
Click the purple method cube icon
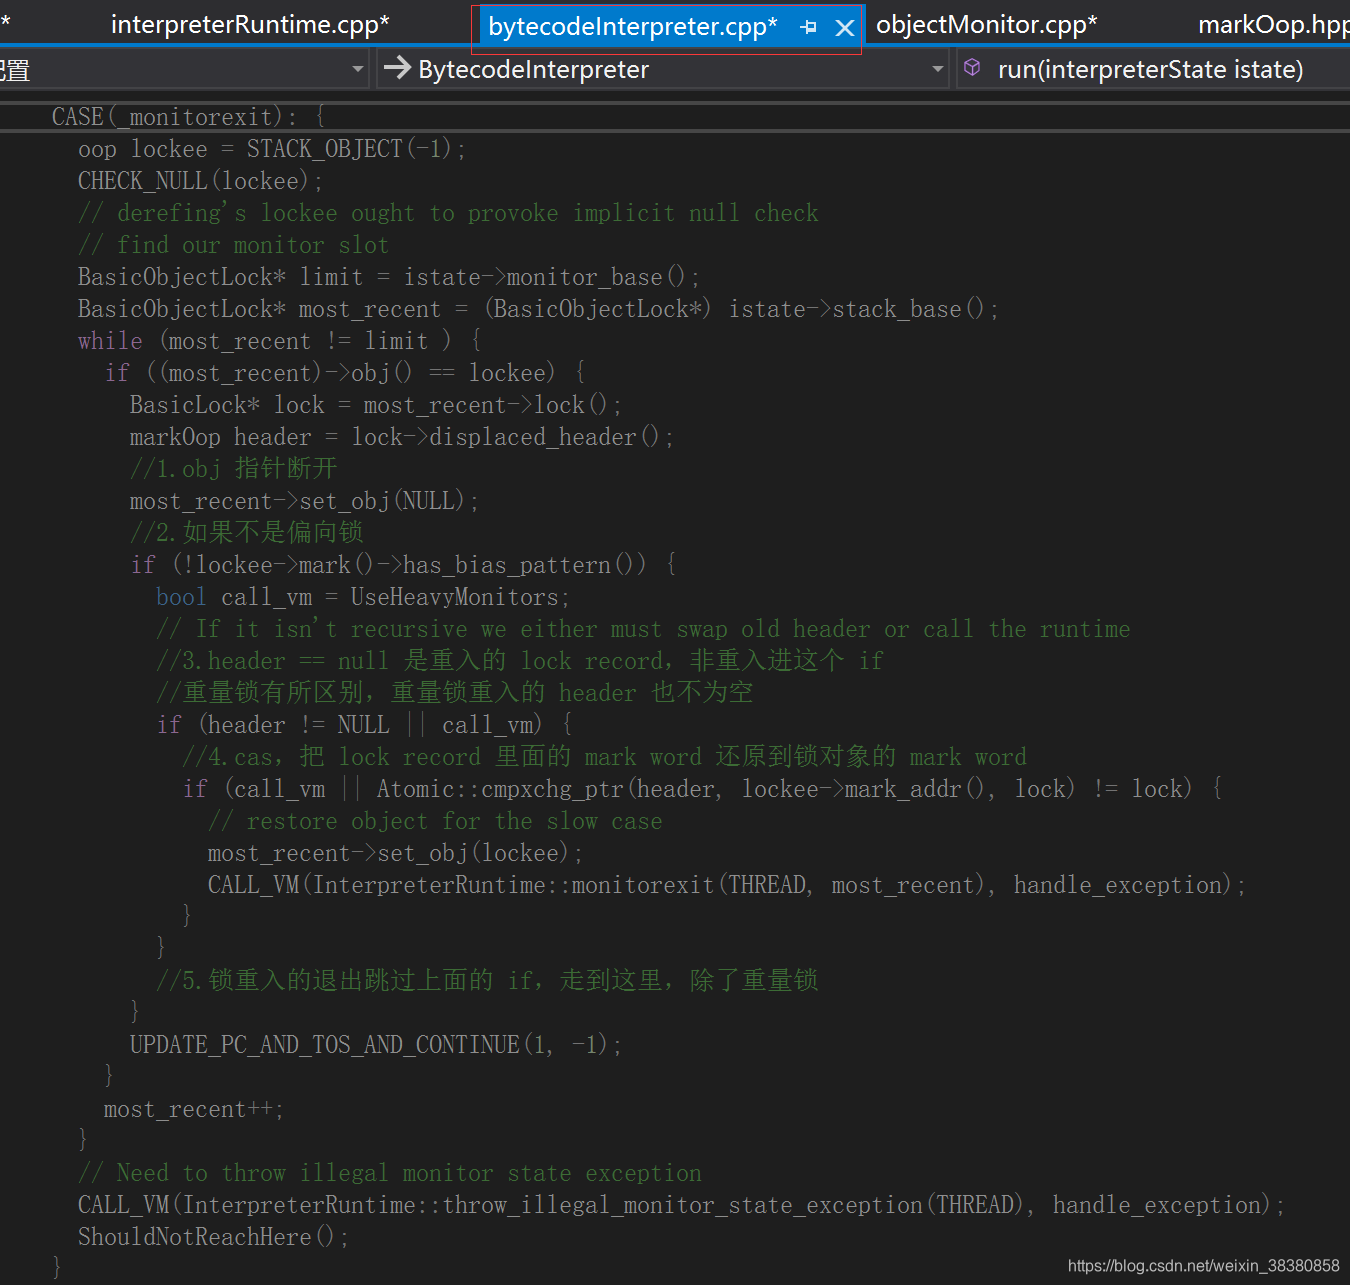(972, 68)
